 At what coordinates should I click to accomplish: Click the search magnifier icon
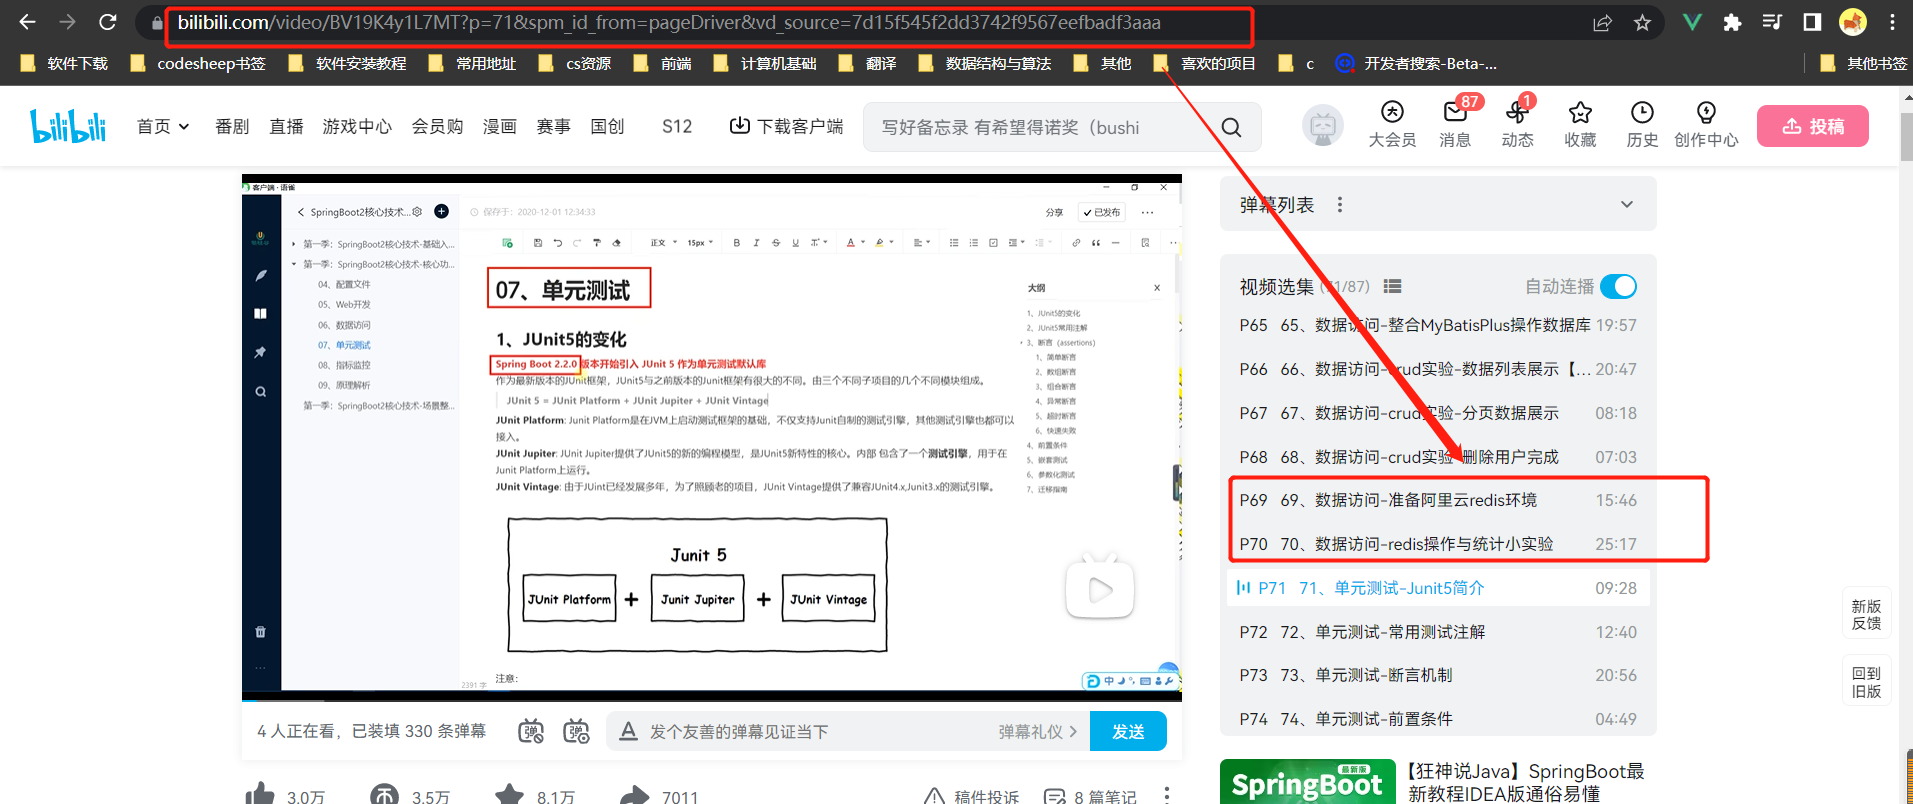tap(1231, 127)
